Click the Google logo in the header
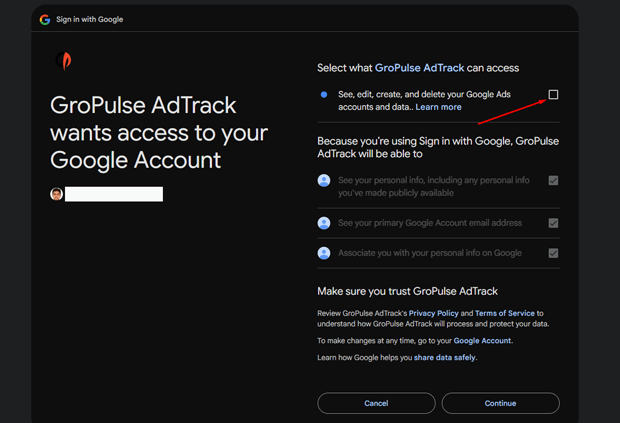620x423 pixels. pyautogui.click(x=45, y=19)
